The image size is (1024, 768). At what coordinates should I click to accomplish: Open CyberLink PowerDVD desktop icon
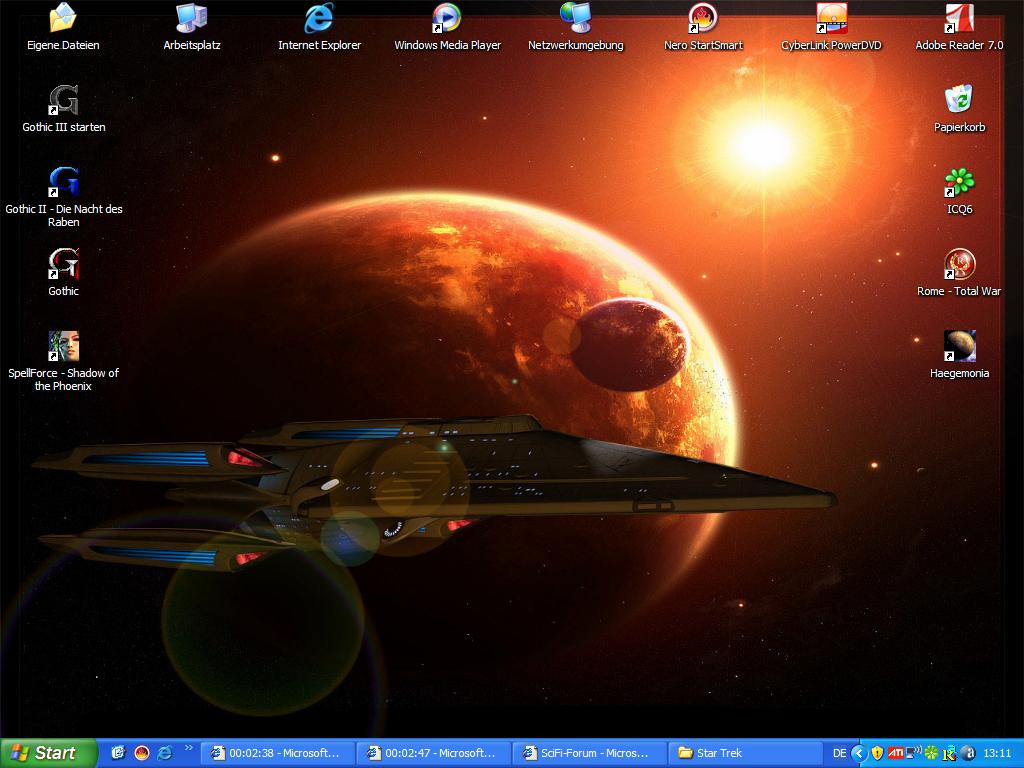pyautogui.click(x=831, y=19)
